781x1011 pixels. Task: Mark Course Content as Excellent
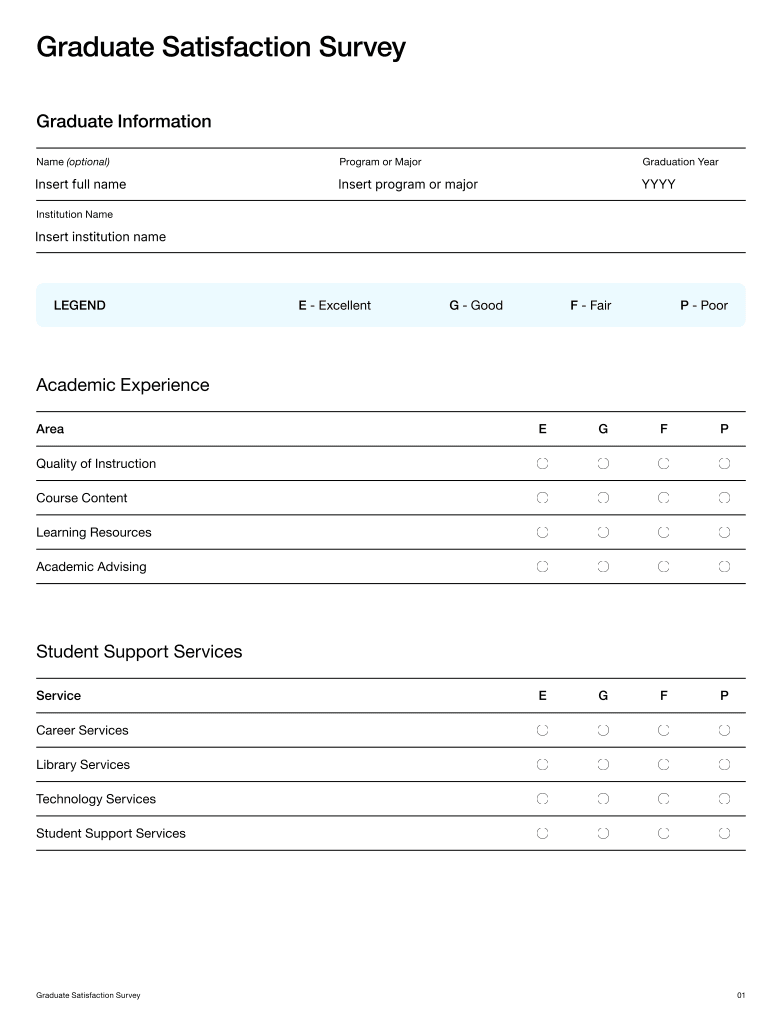pyautogui.click(x=542, y=498)
